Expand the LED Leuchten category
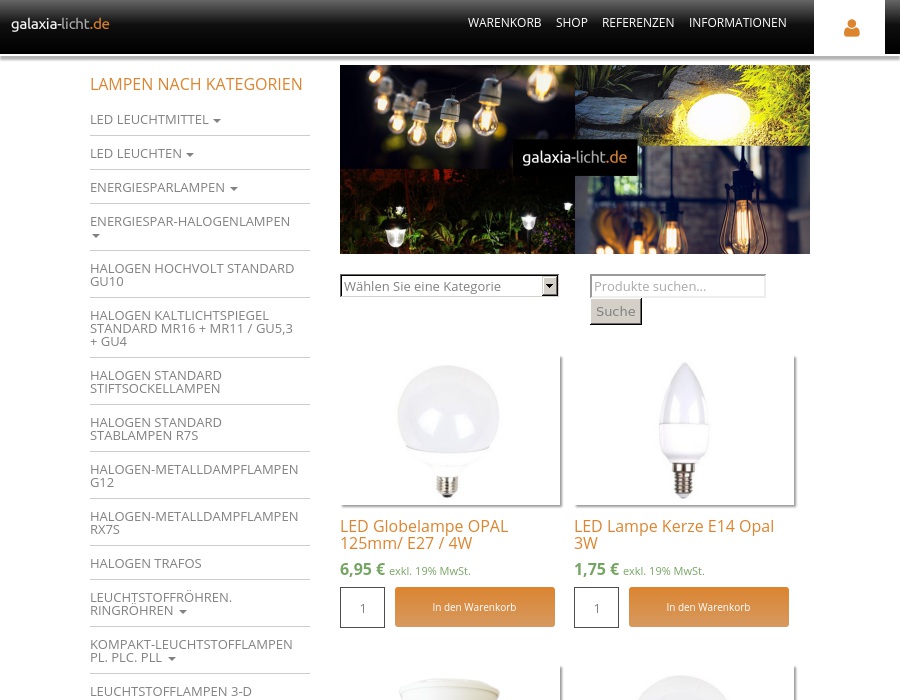The image size is (900, 700). coord(141,154)
